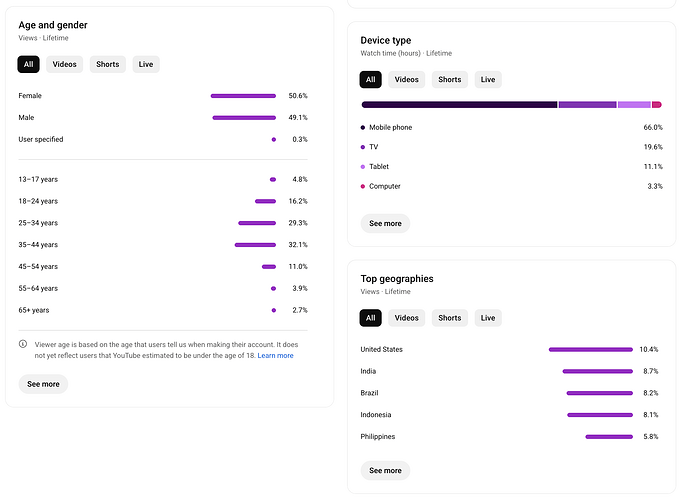This screenshot has height=500, width=682.
Task: Click the TV legend dot
Action: click(x=363, y=147)
